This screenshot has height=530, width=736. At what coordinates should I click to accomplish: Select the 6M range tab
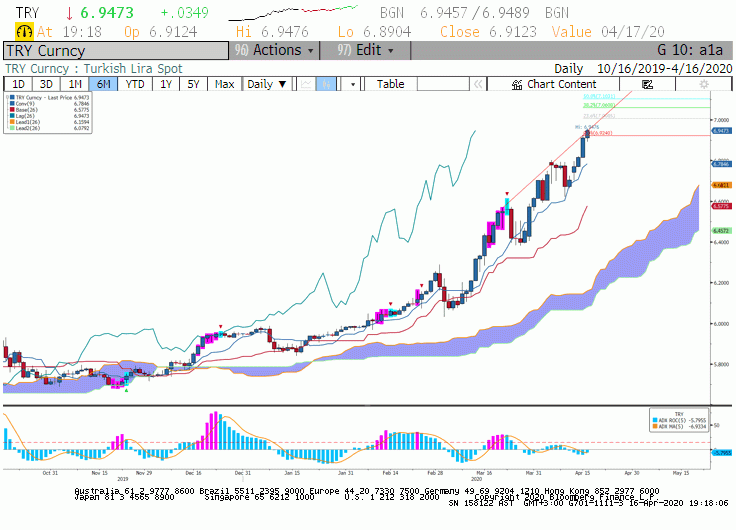pyautogui.click(x=103, y=84)
